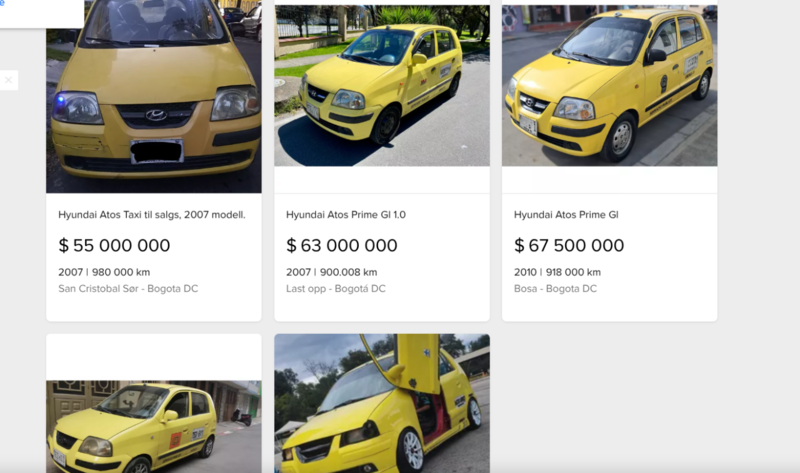Image resolution: width=800 pixels, height=473 pixels.
Task: View the photo of the 2010 Atos Prime Gl
Action: coord(609,85)
